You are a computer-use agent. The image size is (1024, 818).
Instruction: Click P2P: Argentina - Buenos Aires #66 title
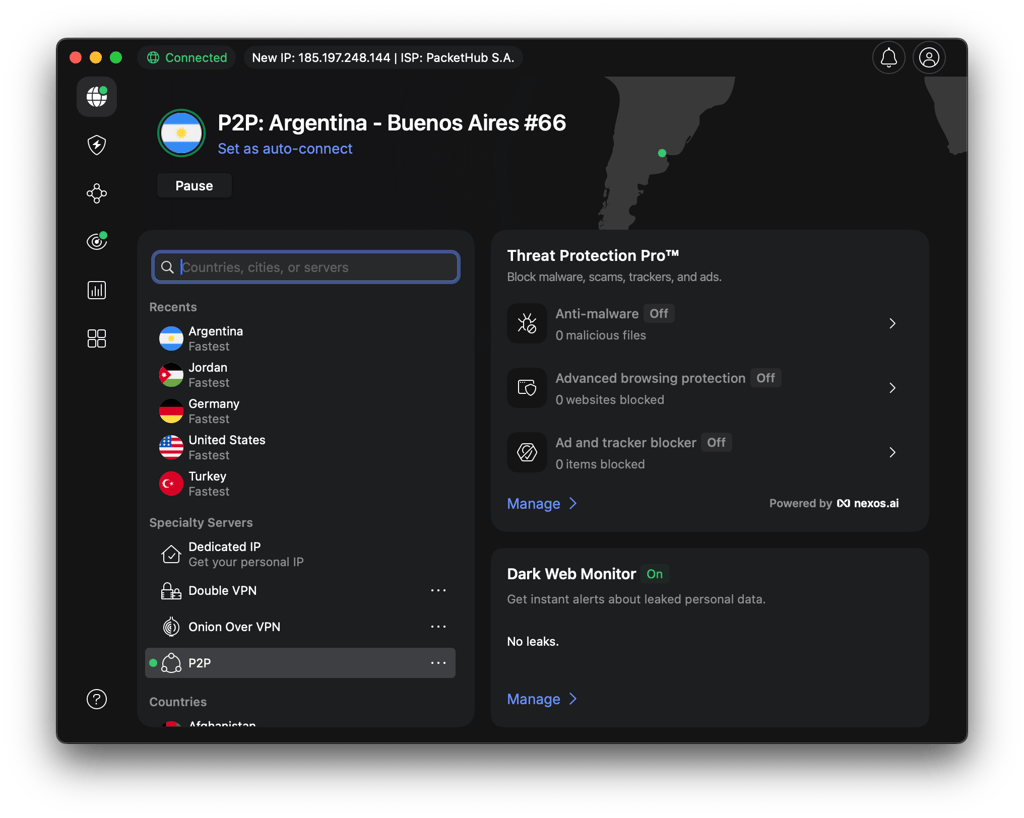click(392, 123)
